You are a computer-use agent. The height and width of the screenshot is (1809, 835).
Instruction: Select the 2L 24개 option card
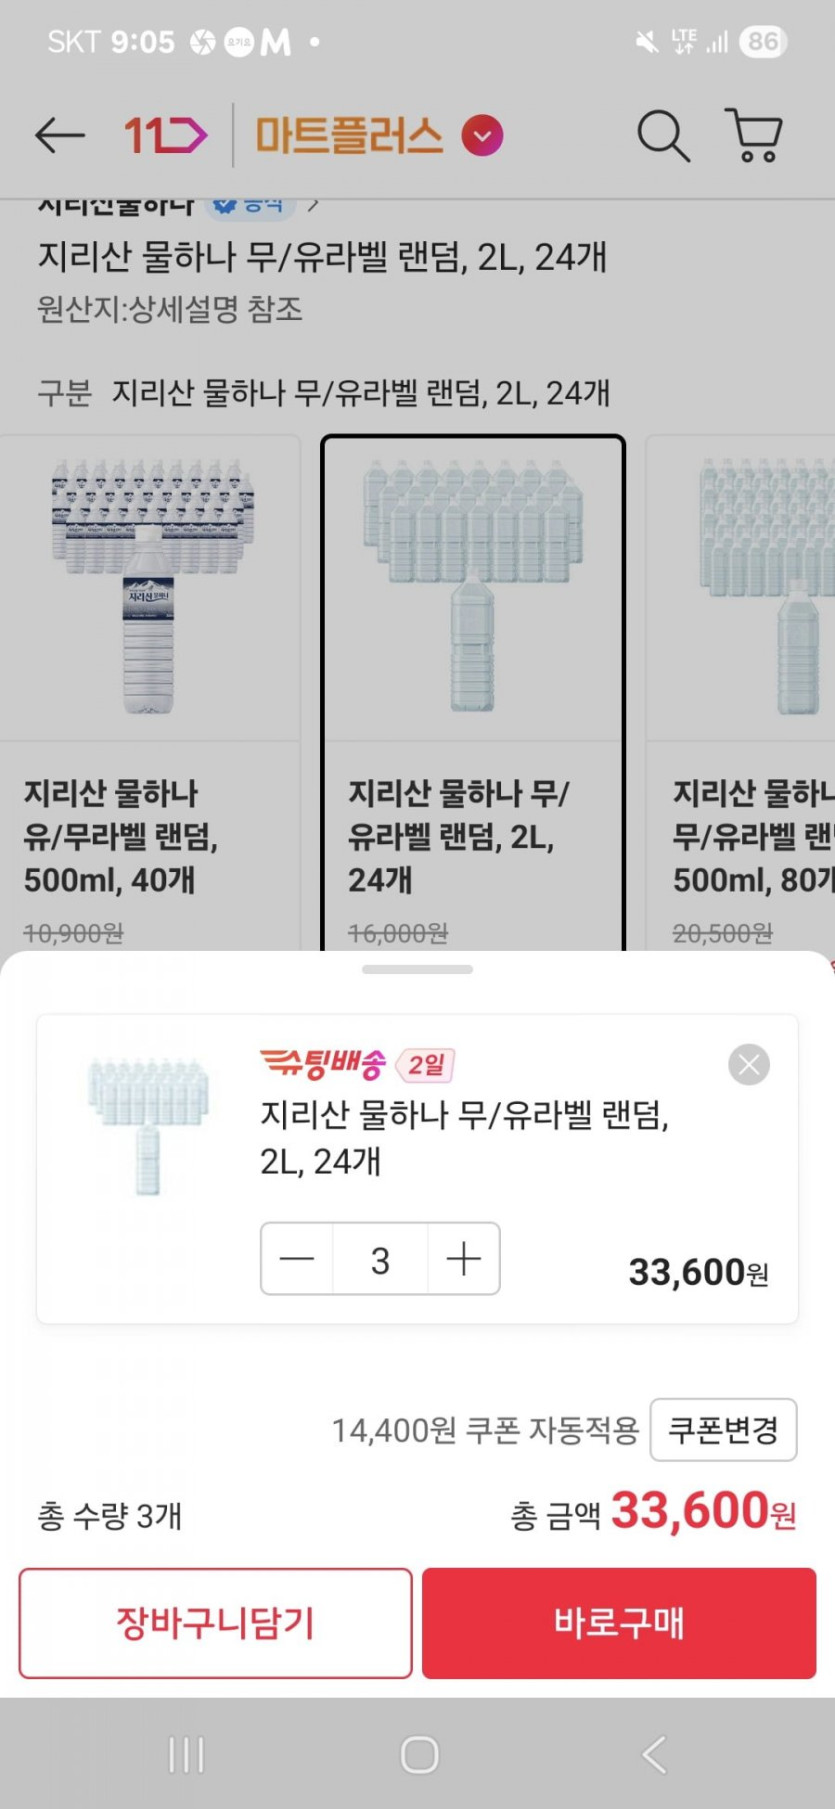[473, 690]
